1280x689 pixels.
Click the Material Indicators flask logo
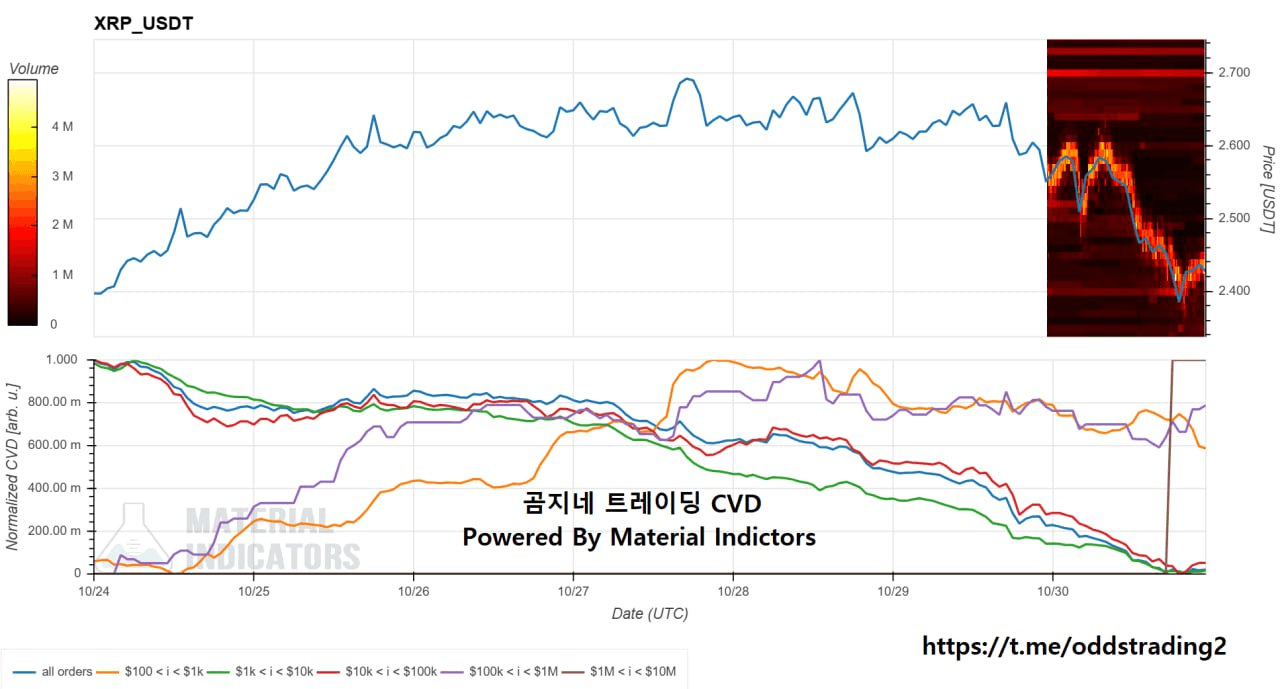click(x=141, y=537)
